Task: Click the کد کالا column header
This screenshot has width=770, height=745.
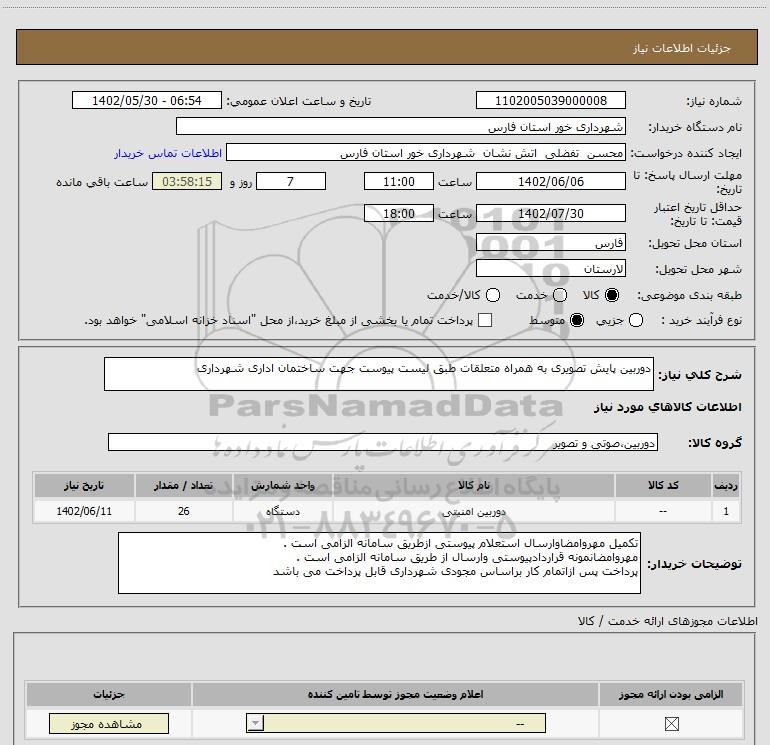Action: (x=663, y=485)
